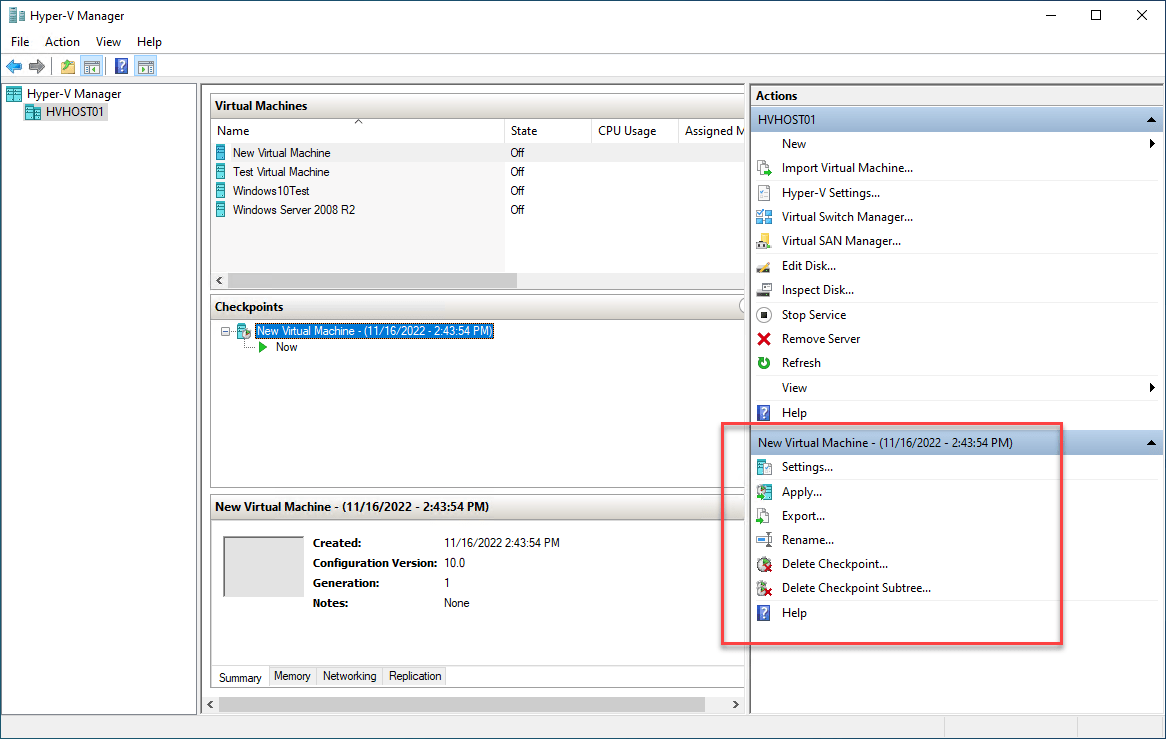Expand the New submenu arrow
The image size is (1166, 739).
pos(1152,143)
